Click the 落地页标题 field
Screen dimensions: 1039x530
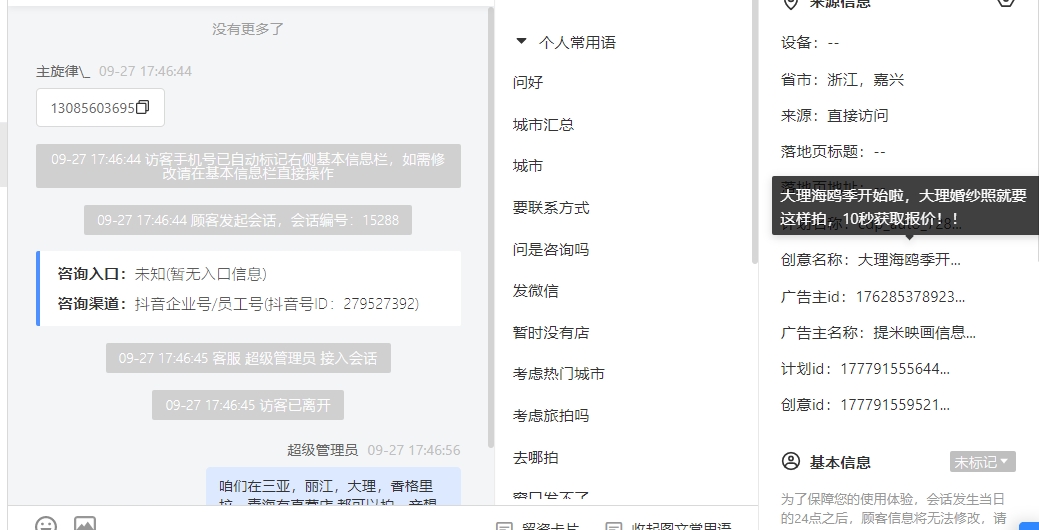coord(833,152)
